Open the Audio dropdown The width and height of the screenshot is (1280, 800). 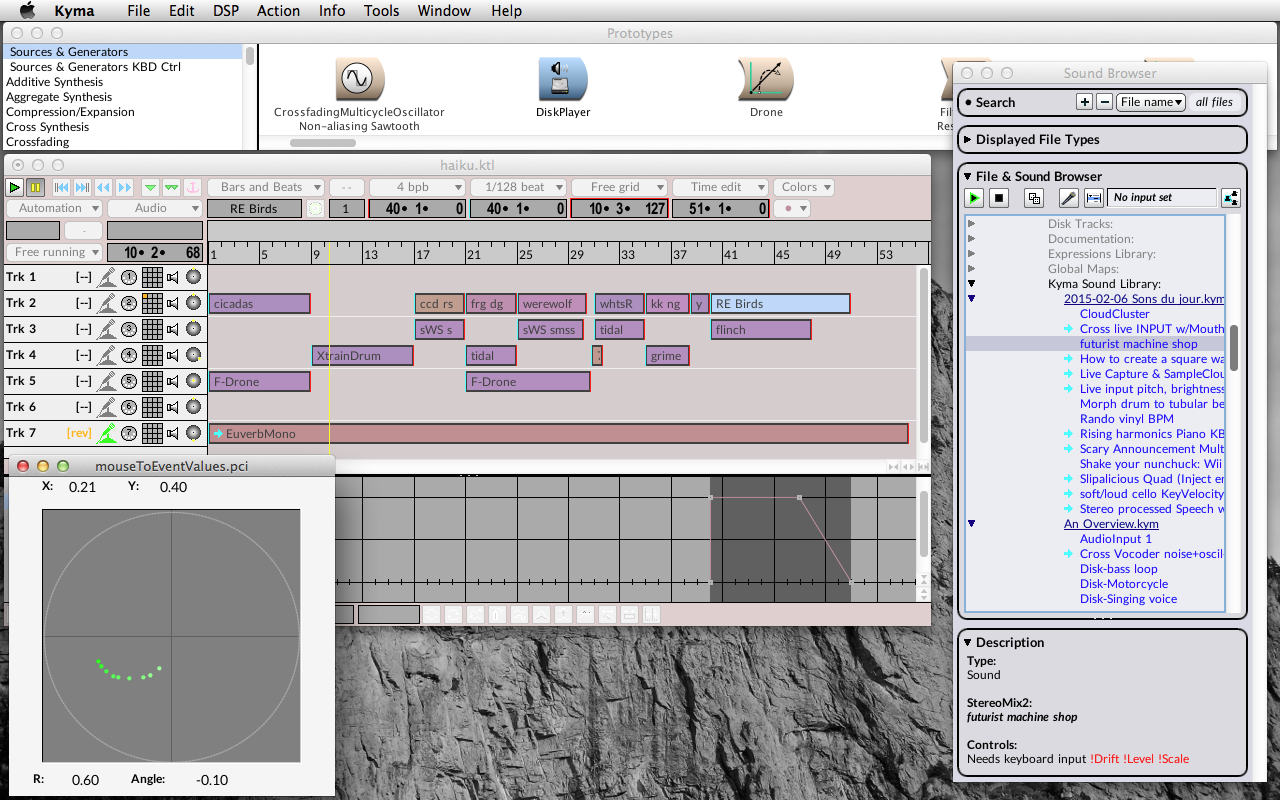(x=154, y=208)
